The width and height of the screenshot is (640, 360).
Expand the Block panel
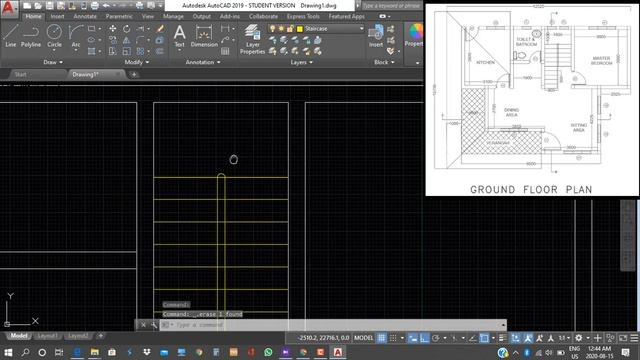(x=384, y=62)
